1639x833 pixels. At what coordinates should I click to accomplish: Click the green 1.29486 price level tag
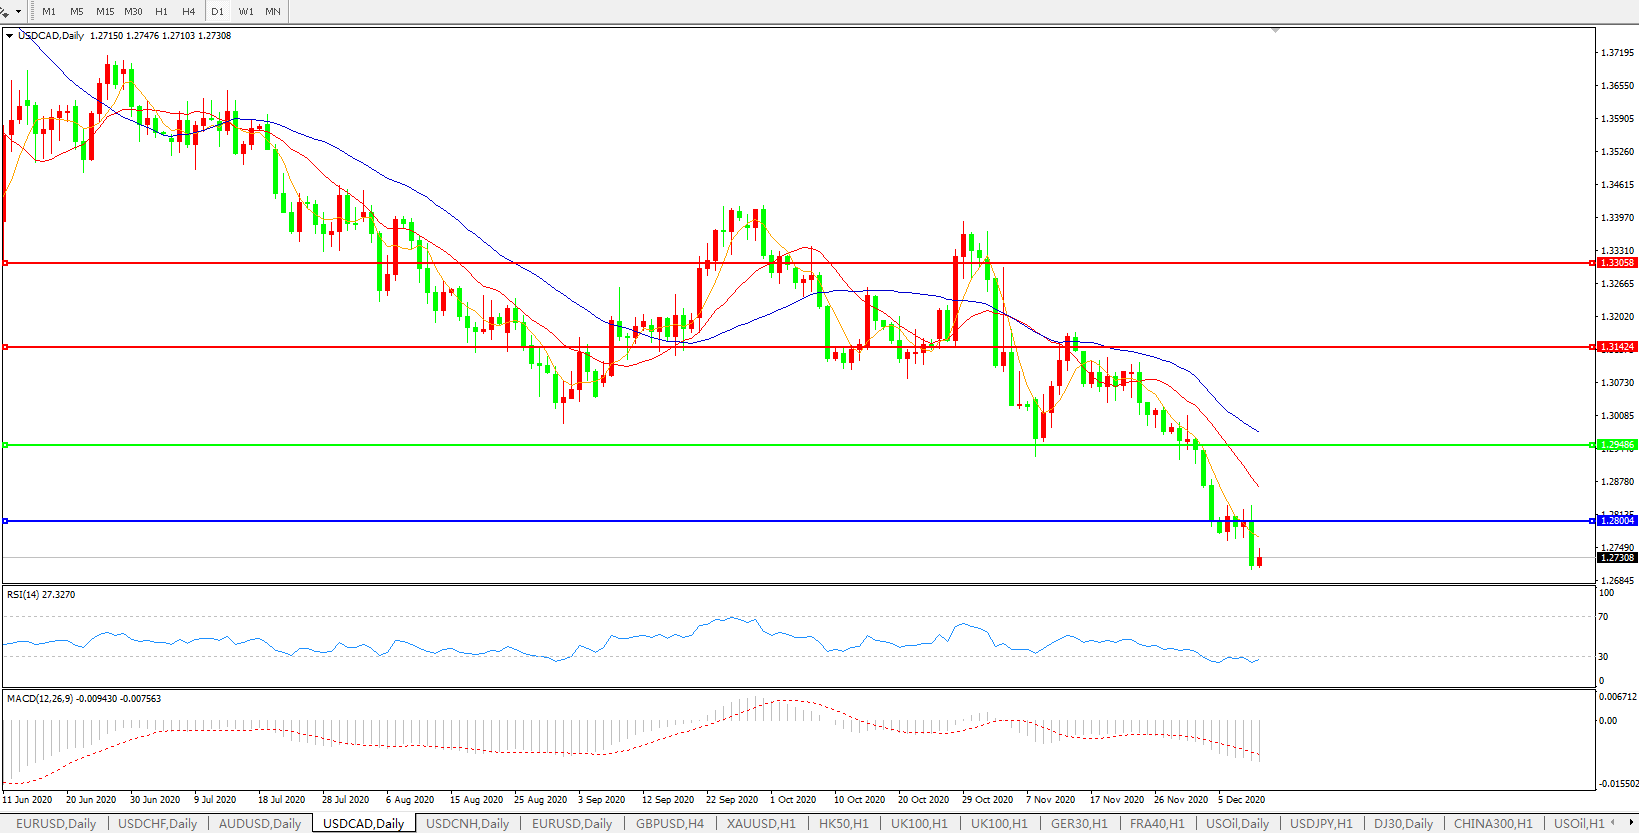tap(1617, 445)
